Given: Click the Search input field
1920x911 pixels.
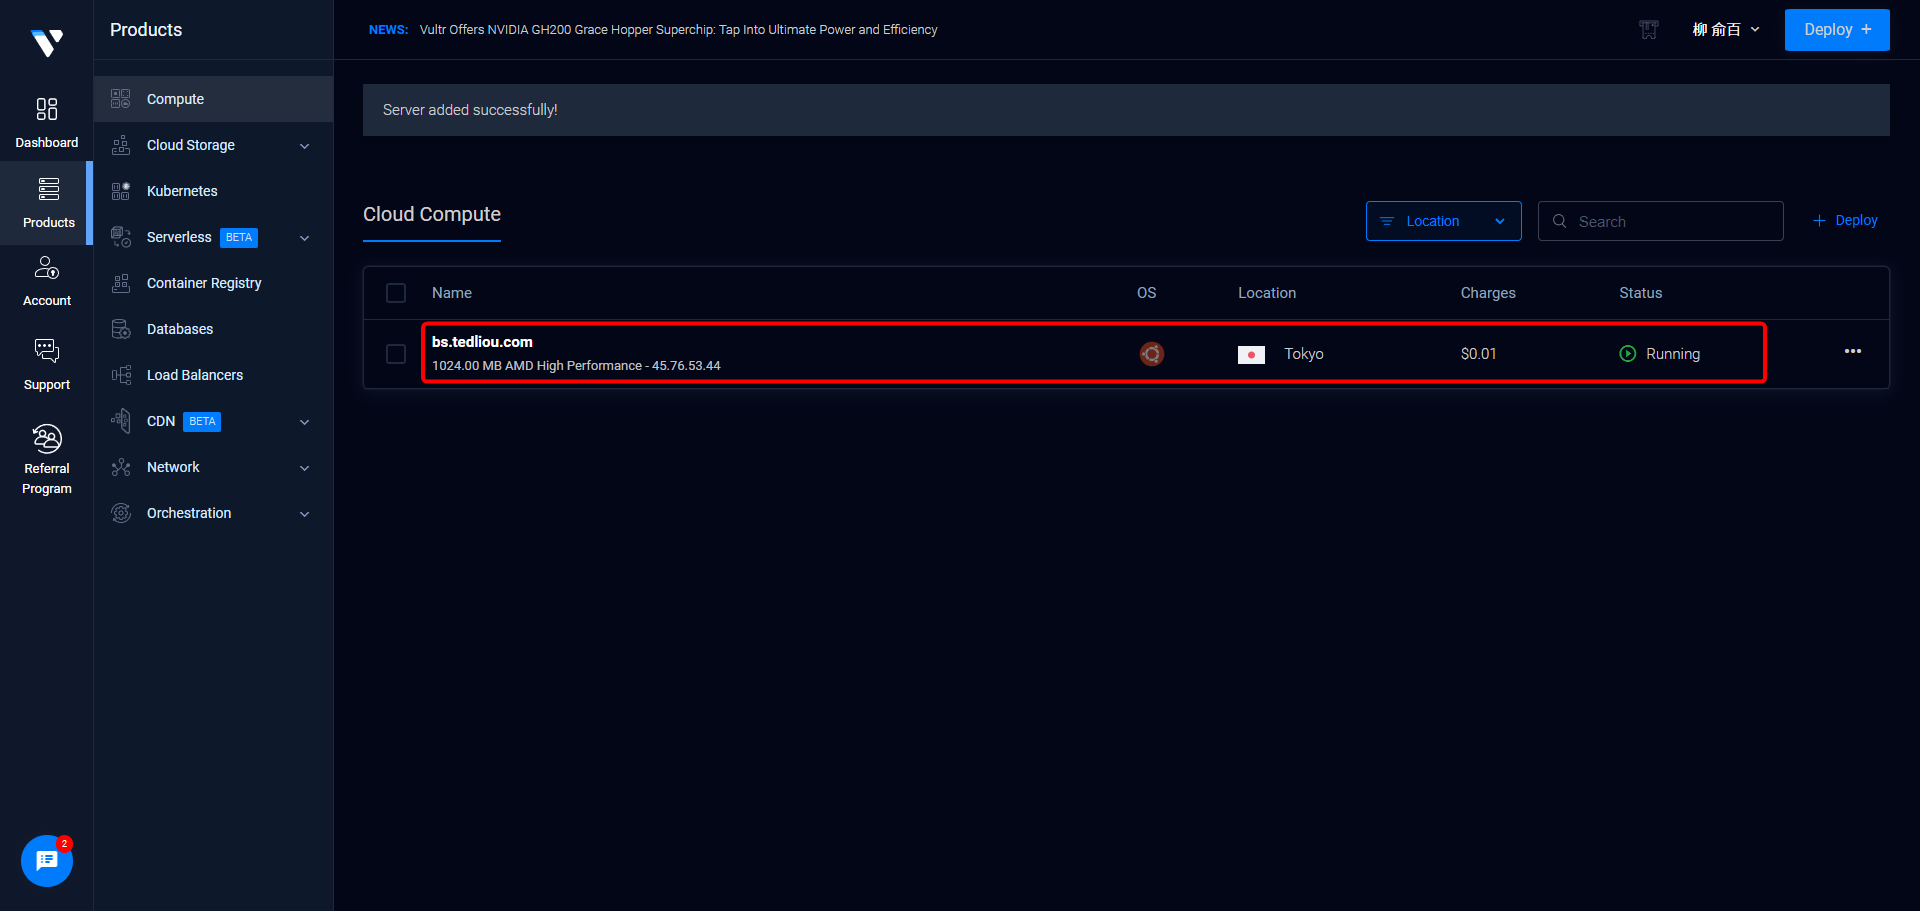Looking at the screenshot, I should [1672, 221].
